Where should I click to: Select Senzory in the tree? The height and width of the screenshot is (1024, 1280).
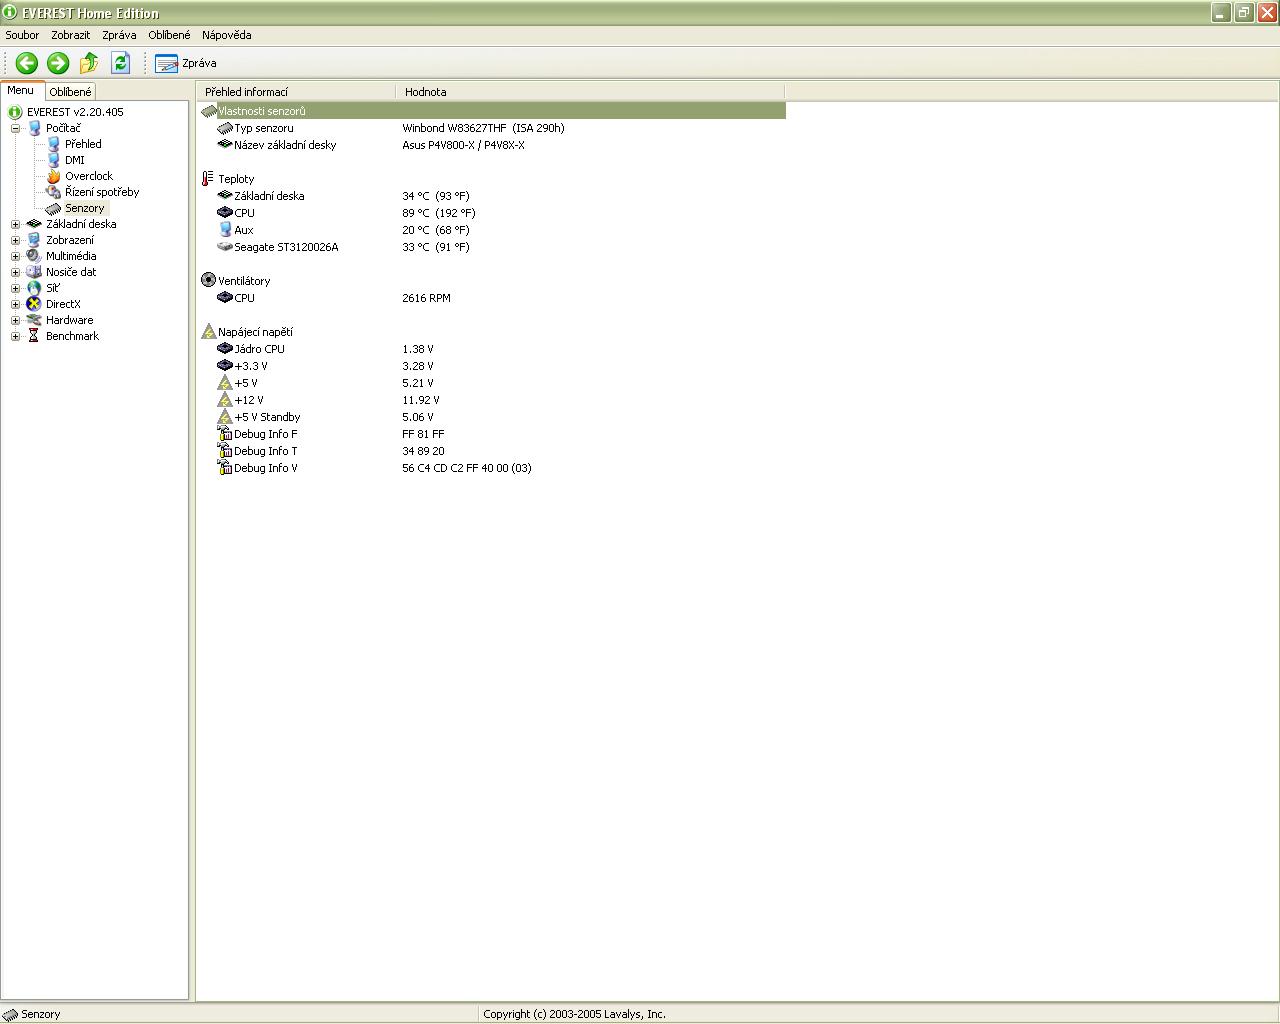click(x=85, y=208)
